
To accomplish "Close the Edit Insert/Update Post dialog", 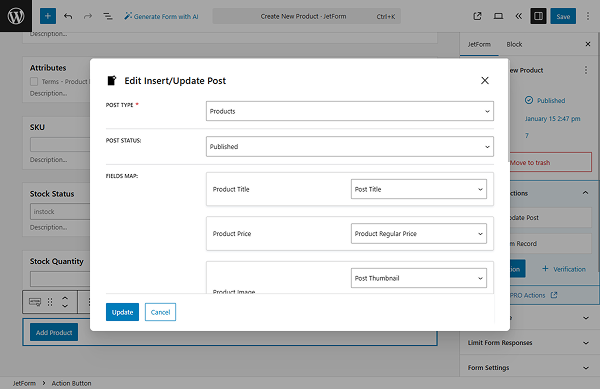I will pos(485,80).
